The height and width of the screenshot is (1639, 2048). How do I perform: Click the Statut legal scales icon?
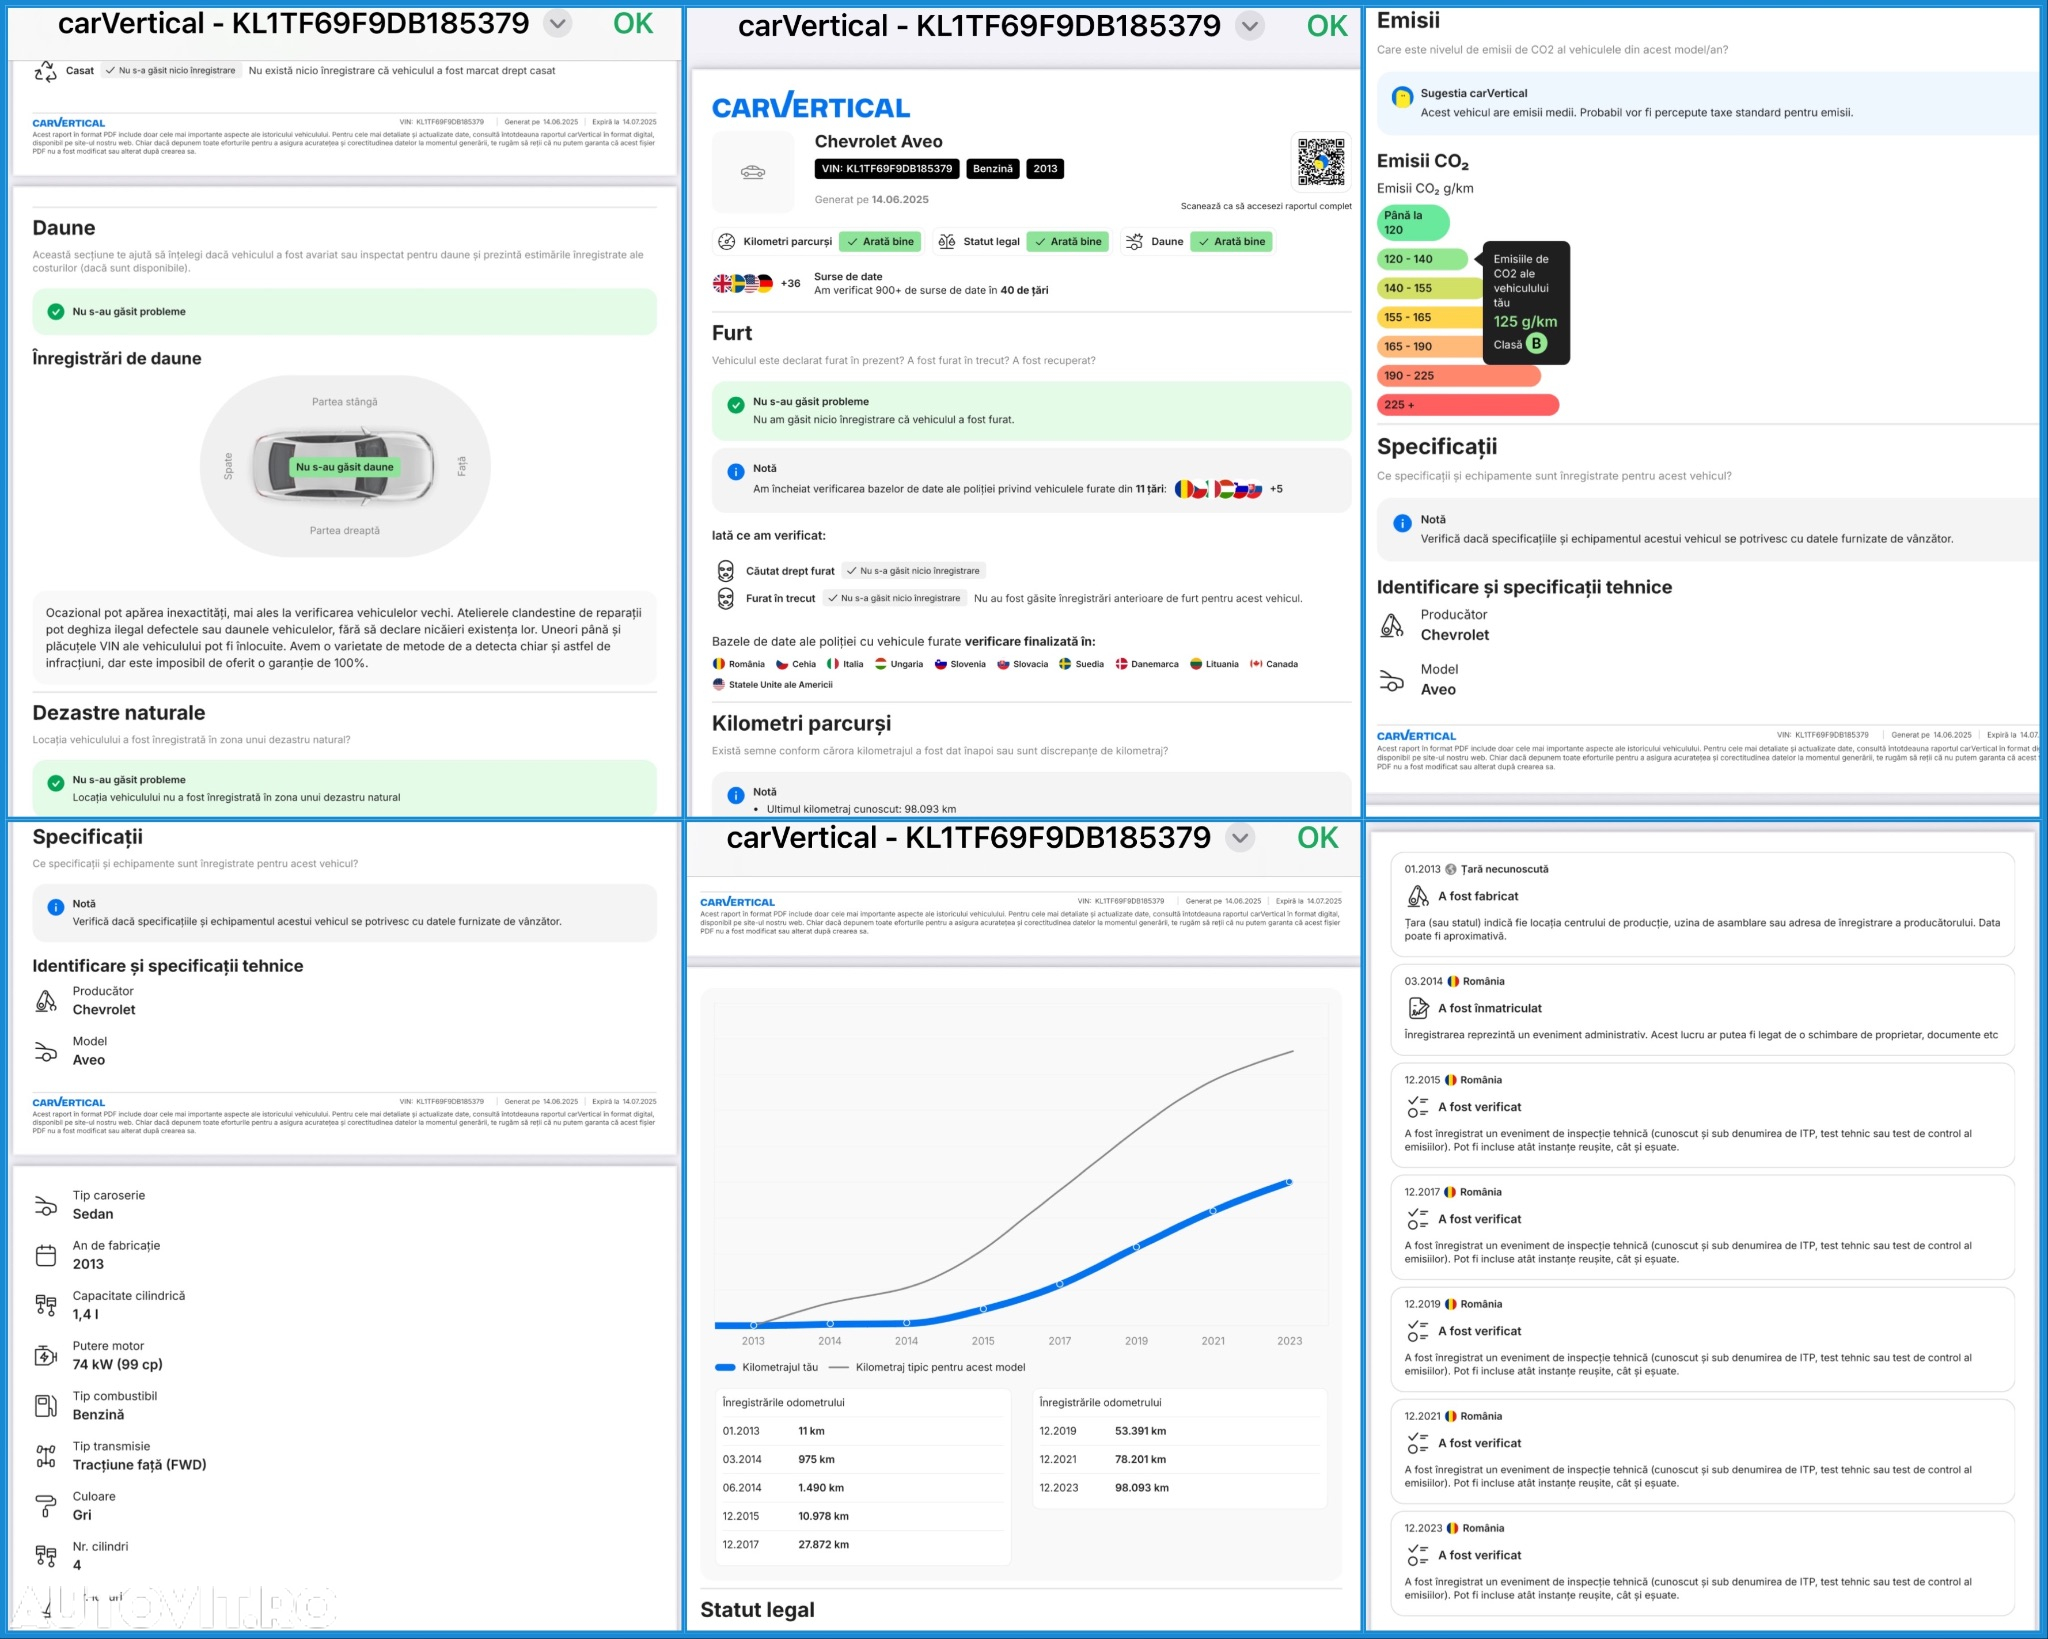click(946, 242)
